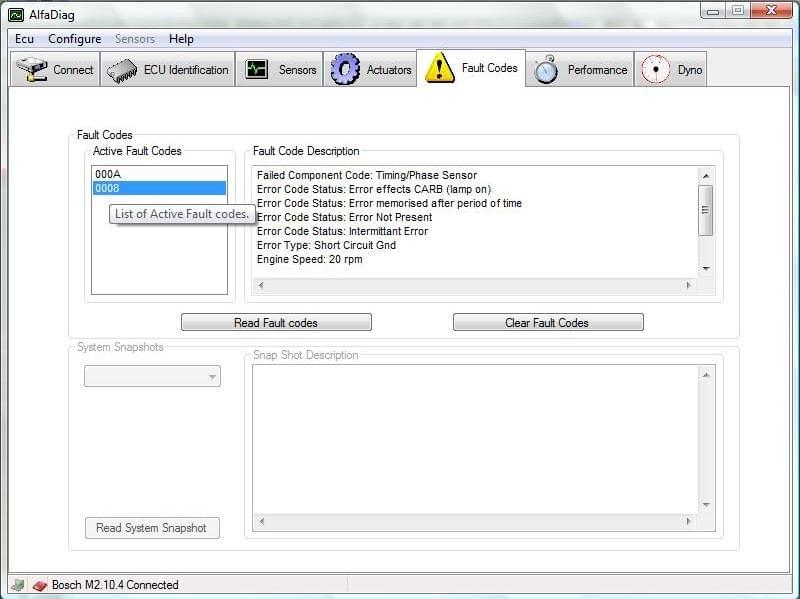Click left arrow of Snap Shot Description horizontal scrollbar
The height and width of the screenshot is (599, 800).
pos(261,521)
